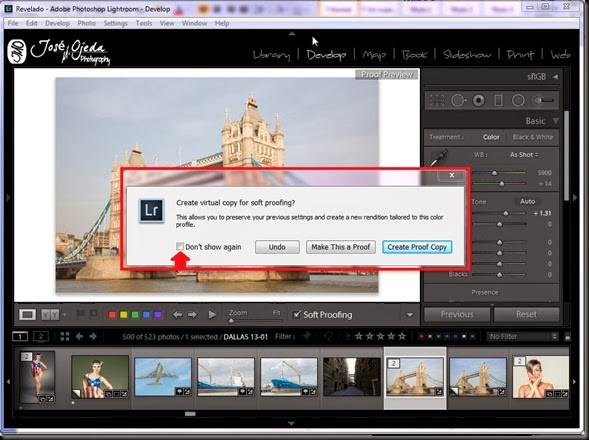Viewport: 589px width, 440px height.
Task: Go back arrow in filmstrip bar
Action: (x=79, y=336)
